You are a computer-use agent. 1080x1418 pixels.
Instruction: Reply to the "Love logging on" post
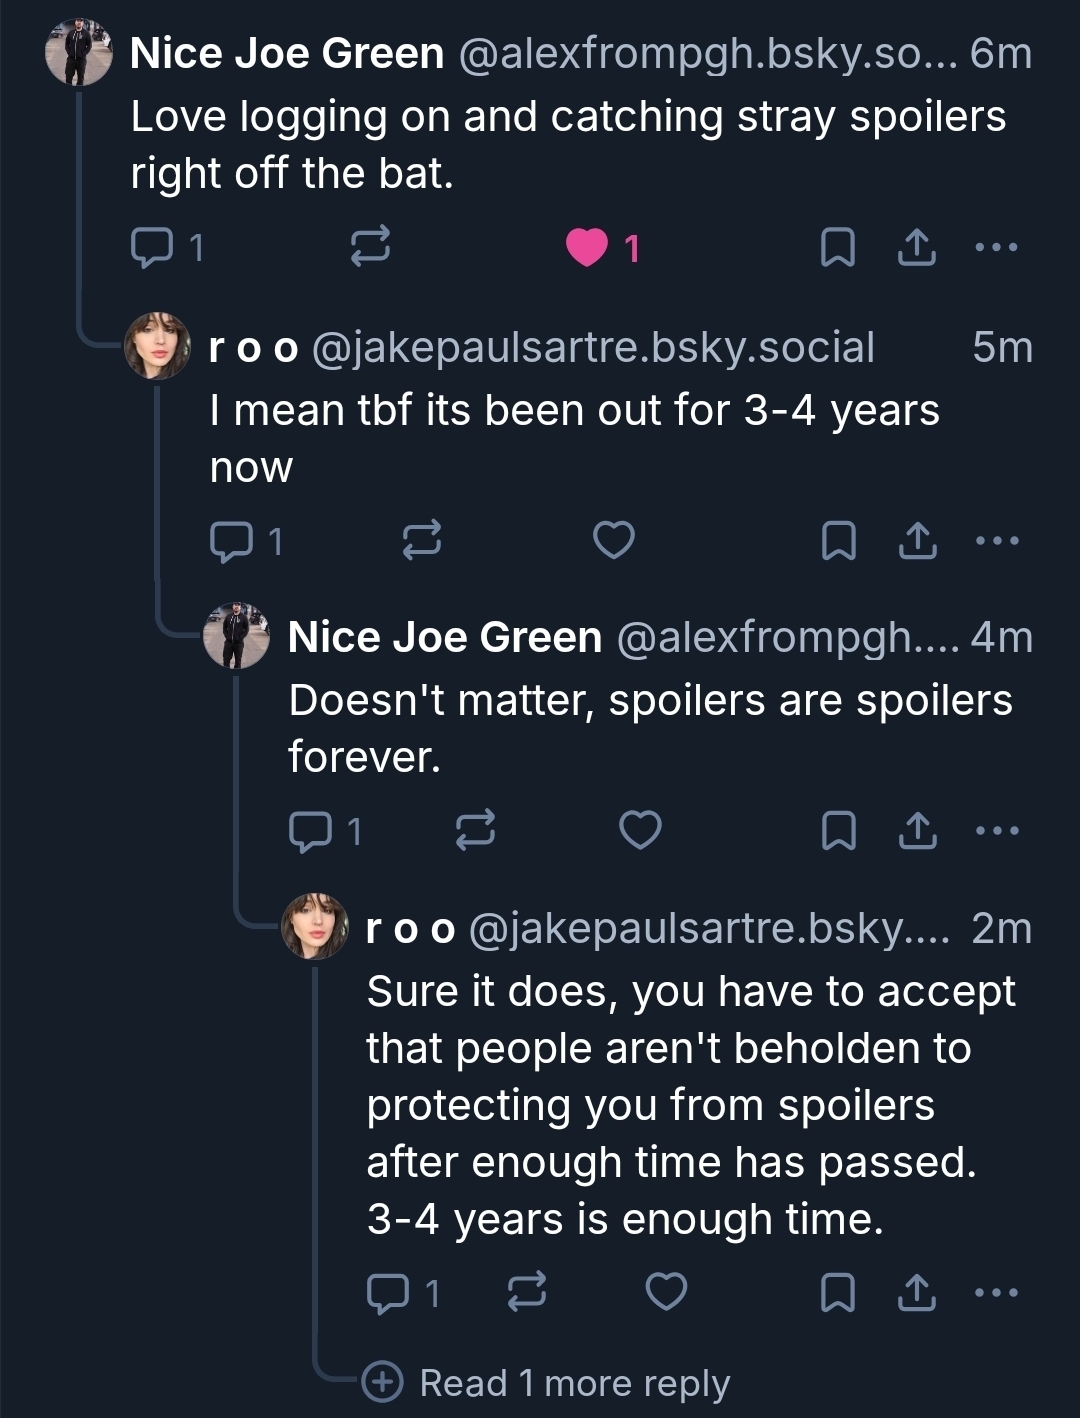(x=152, y=247)
